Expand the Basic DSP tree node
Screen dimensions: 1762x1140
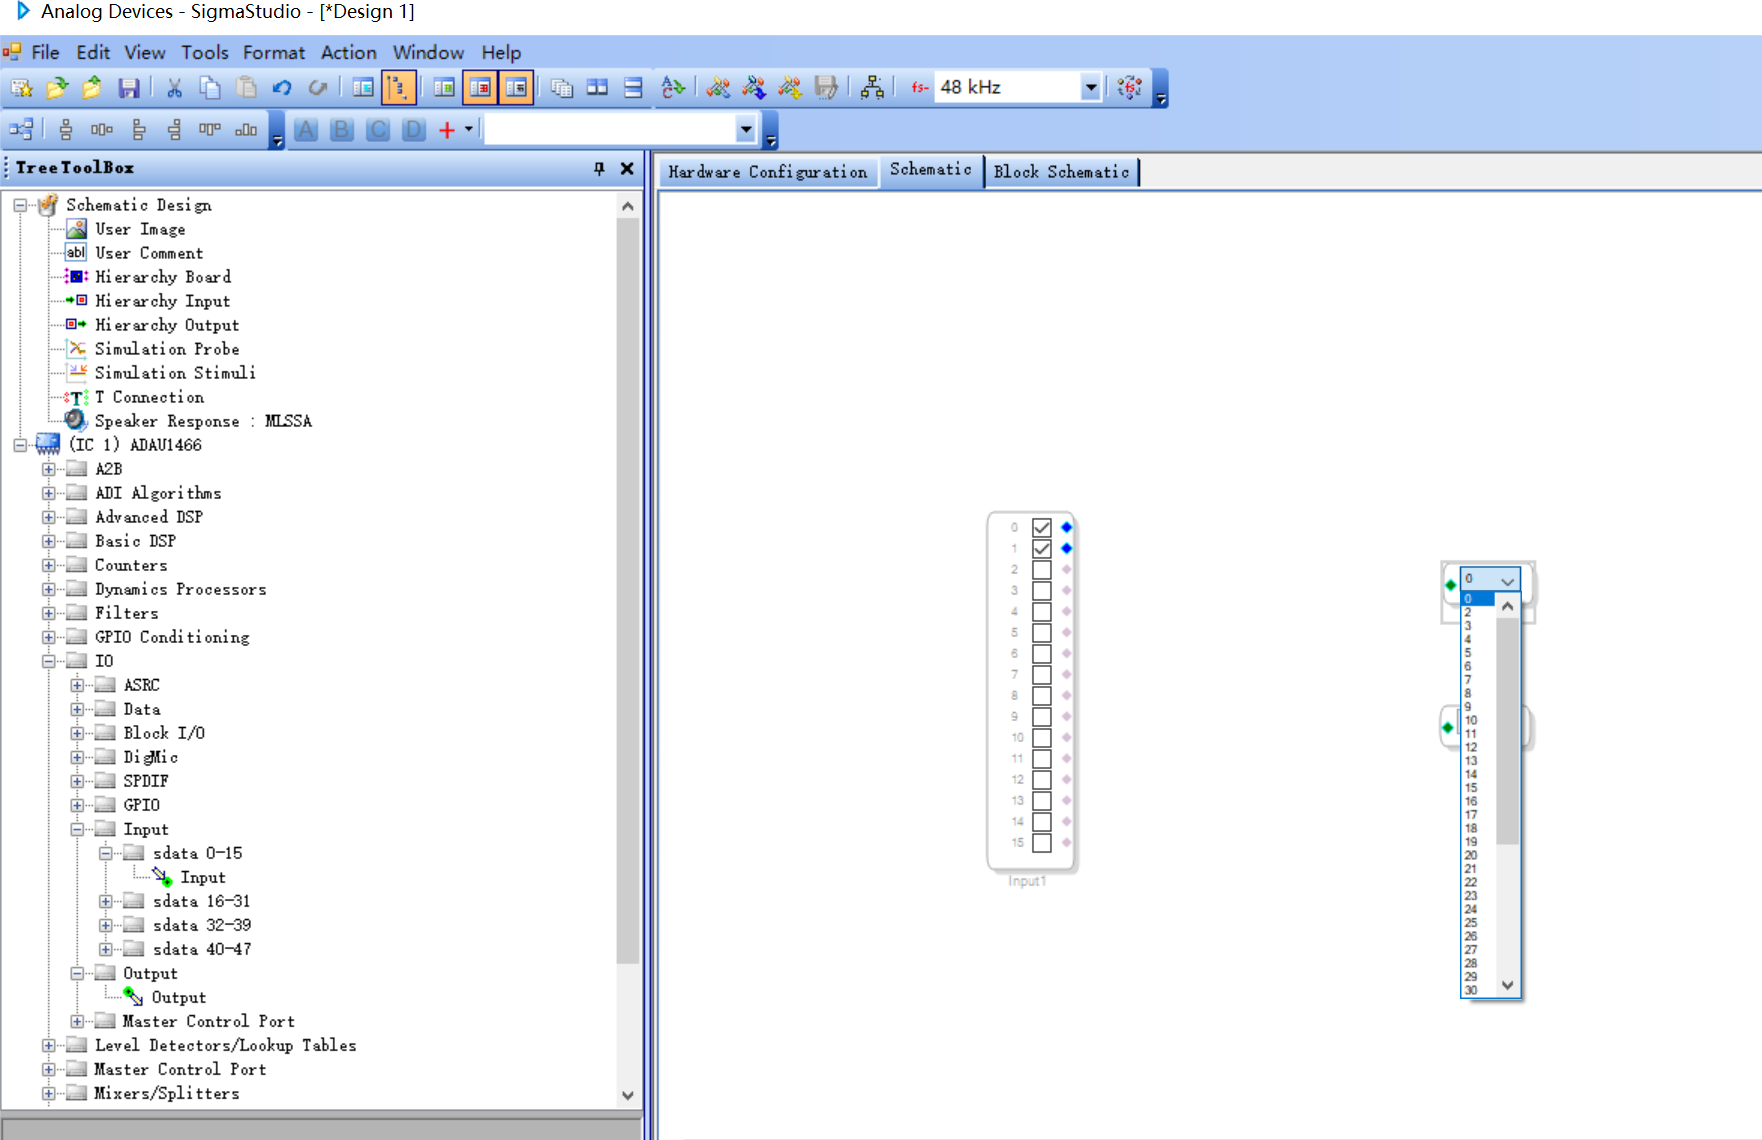pyautogui.click(x=48, y=541)
